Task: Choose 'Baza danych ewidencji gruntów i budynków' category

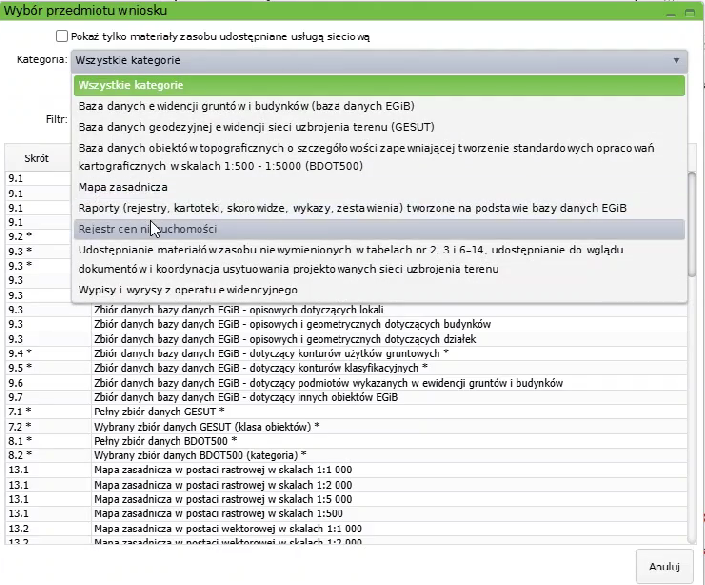Action: (x=247, y=106)
